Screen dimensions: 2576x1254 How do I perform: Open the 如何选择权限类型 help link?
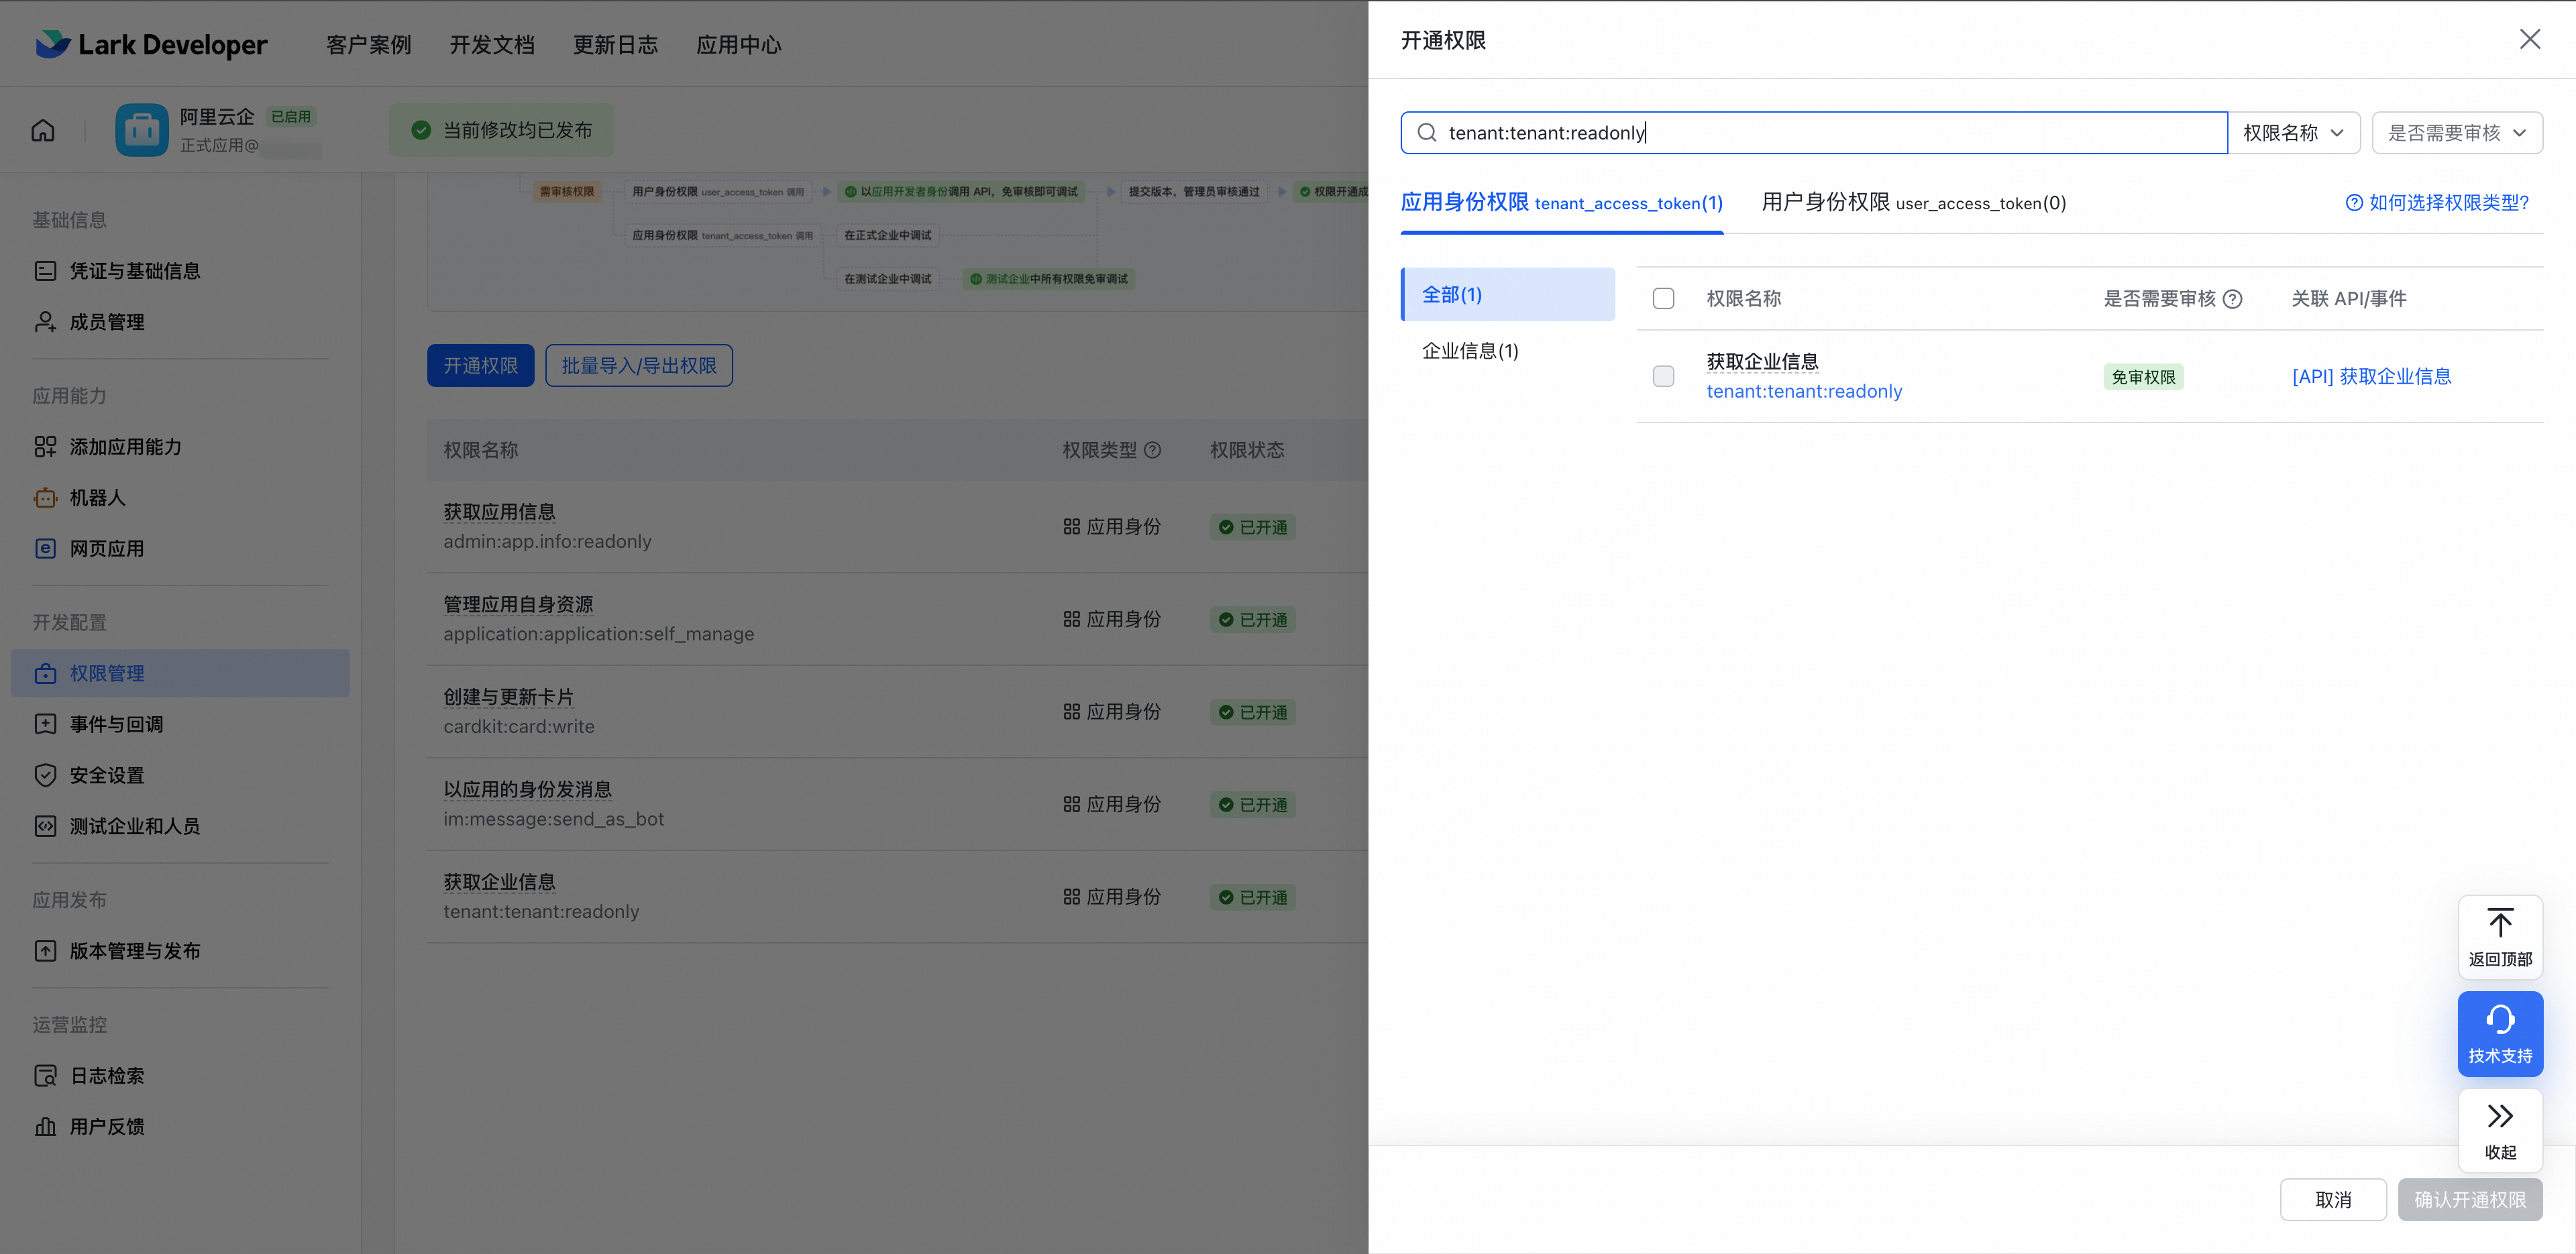coord(2437,203)
